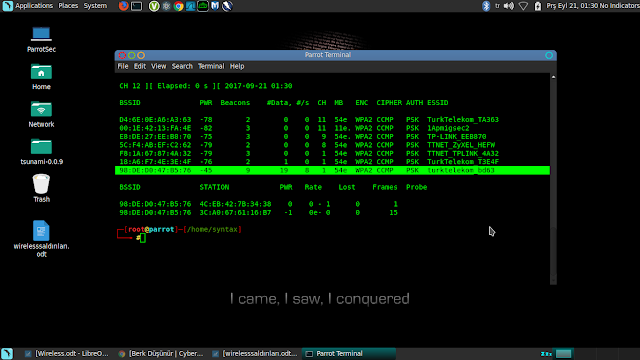Click the Parrot logo in top-left corner
Viewport: 640px width, 360px height.
[x=7, y=6]
